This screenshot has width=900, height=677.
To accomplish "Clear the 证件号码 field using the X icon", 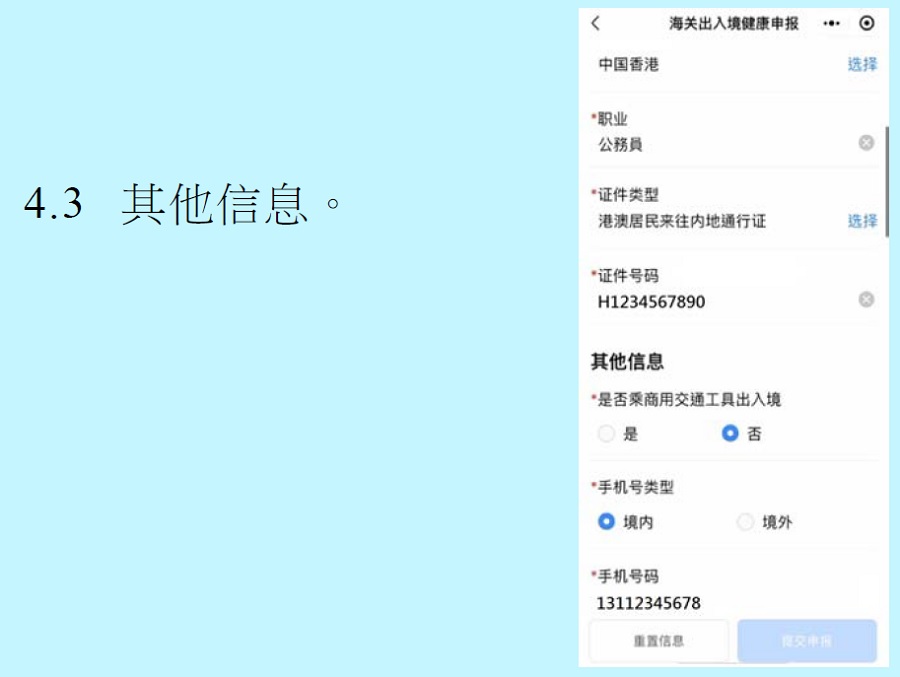I will click(866, 300).
